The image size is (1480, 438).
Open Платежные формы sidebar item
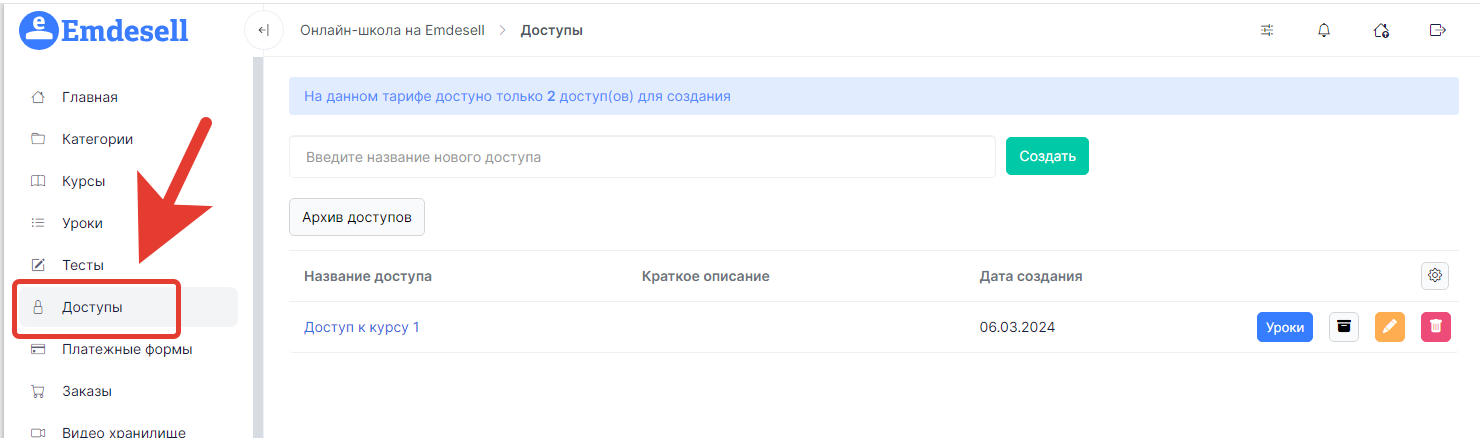(x=125, y=349)
